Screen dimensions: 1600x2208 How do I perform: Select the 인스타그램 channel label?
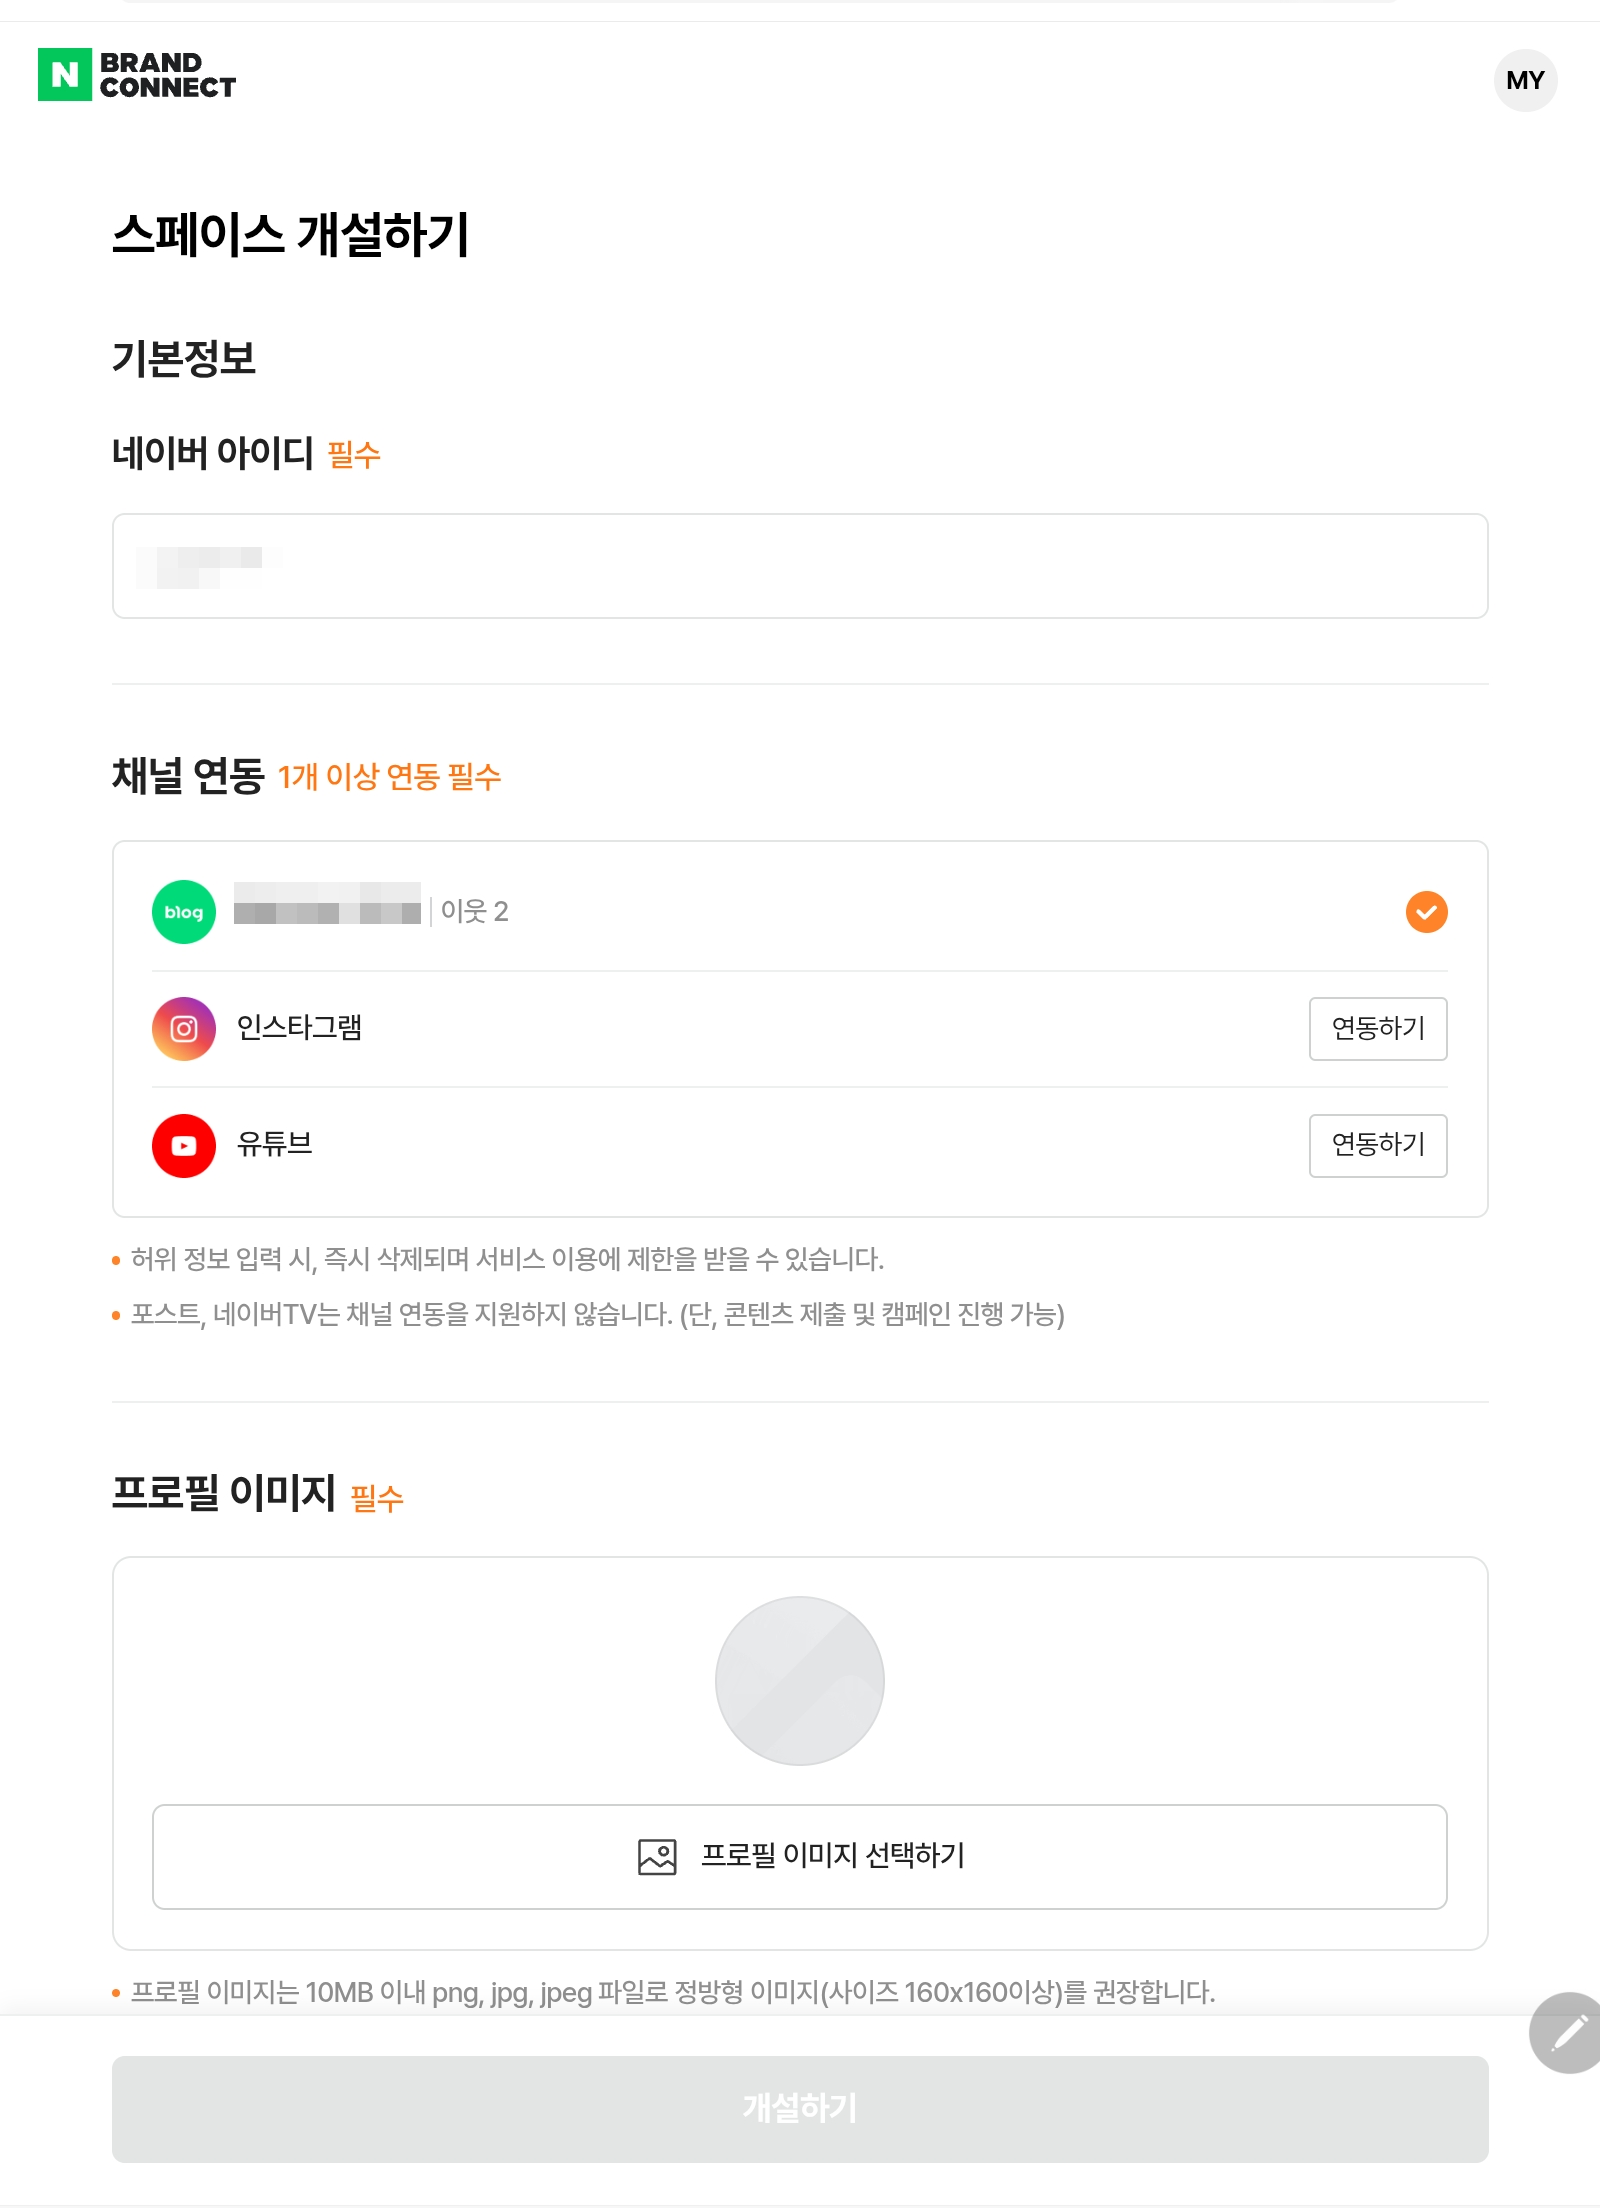tap(299, 1028)
